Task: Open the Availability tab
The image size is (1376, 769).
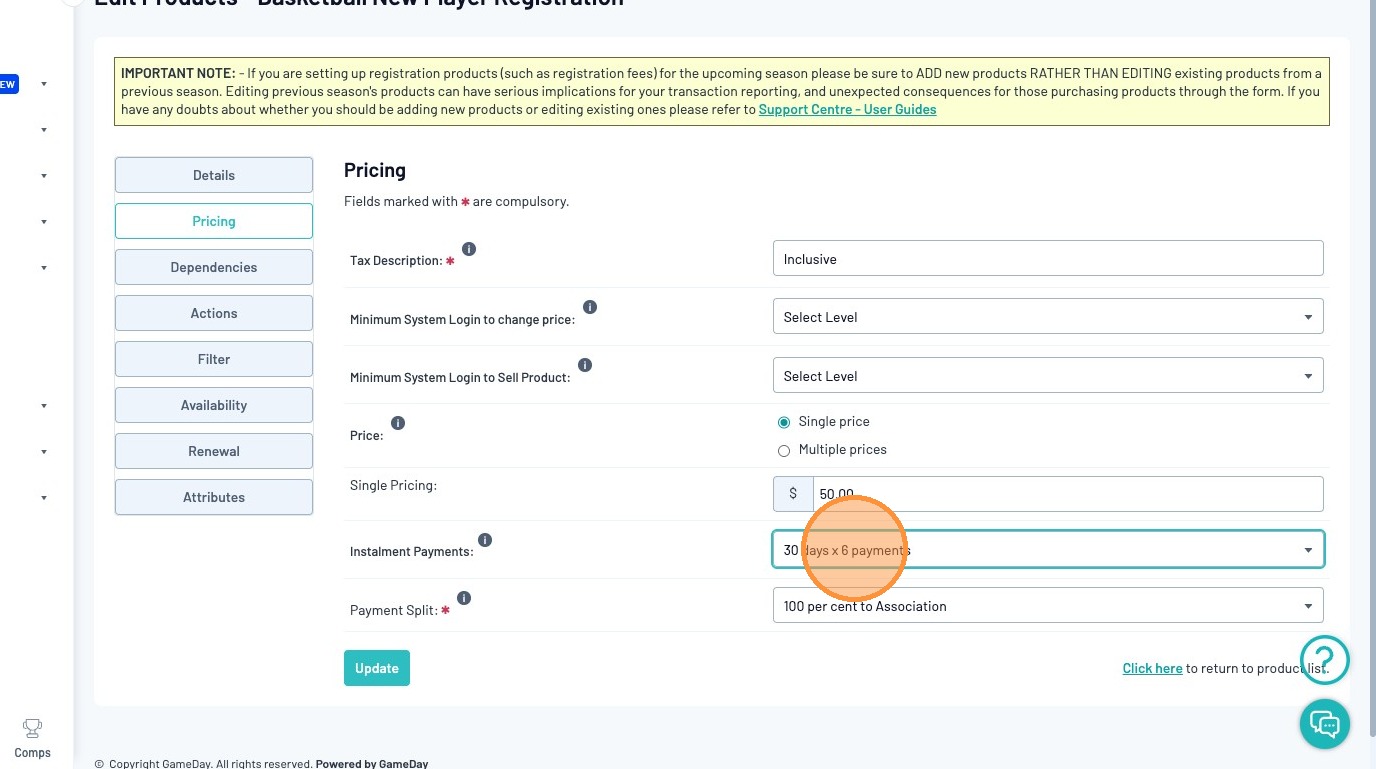Action: 214,405
